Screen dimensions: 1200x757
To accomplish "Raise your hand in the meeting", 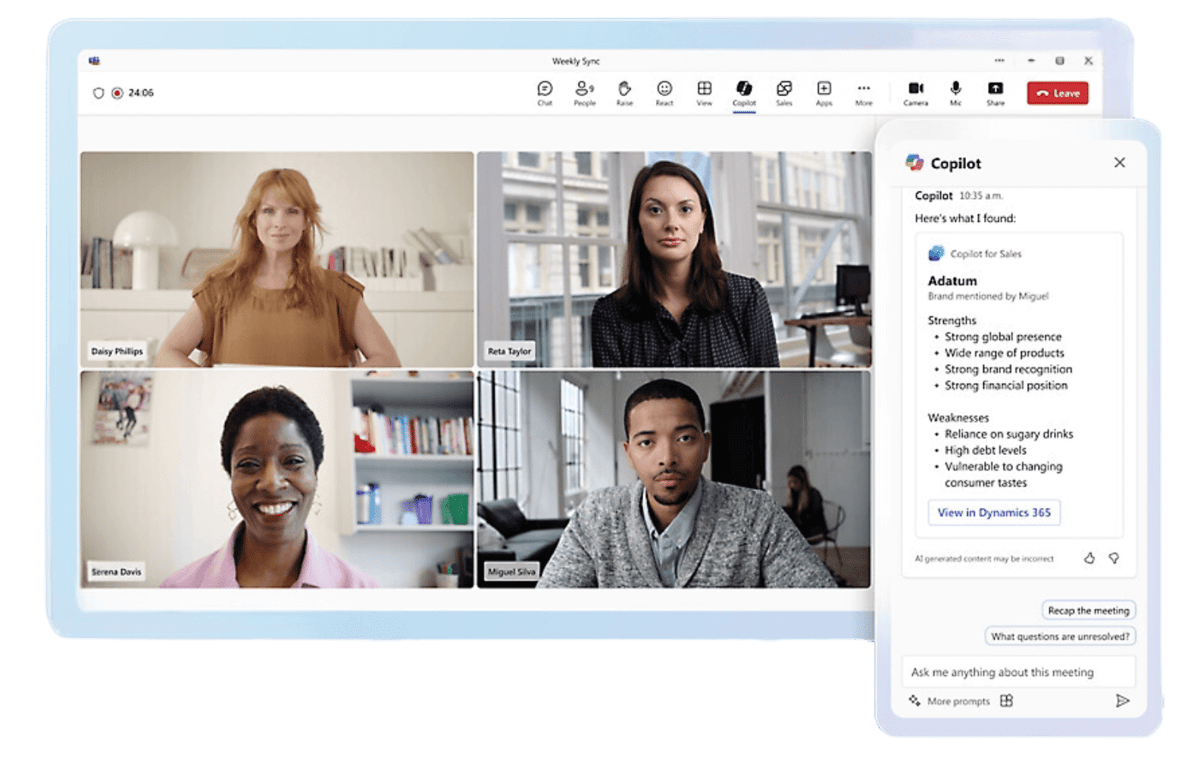I will tap(624, 93).
